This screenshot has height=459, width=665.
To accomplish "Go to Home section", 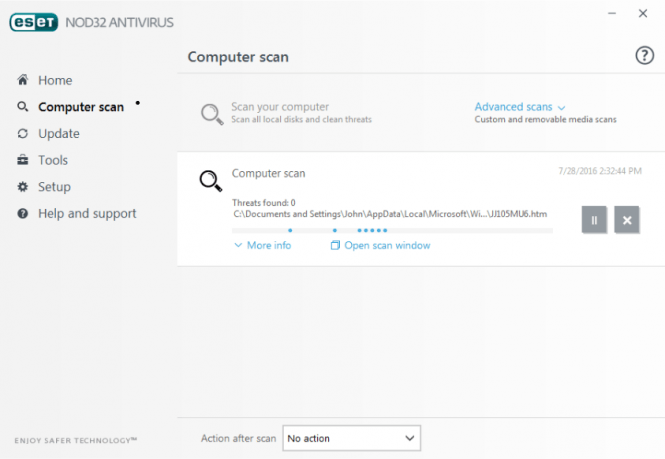I will (55, 80).
